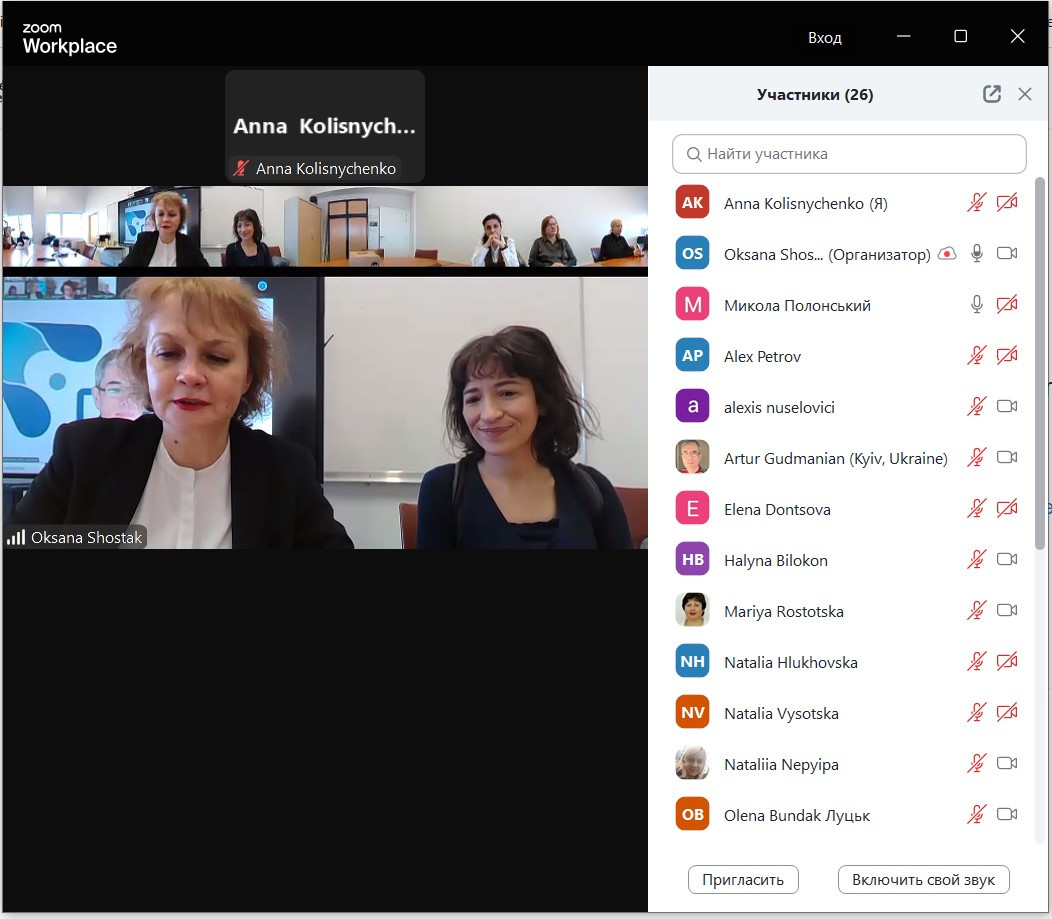
Task: Click the 'Вход' link in title bar
Action: (825, 38)
